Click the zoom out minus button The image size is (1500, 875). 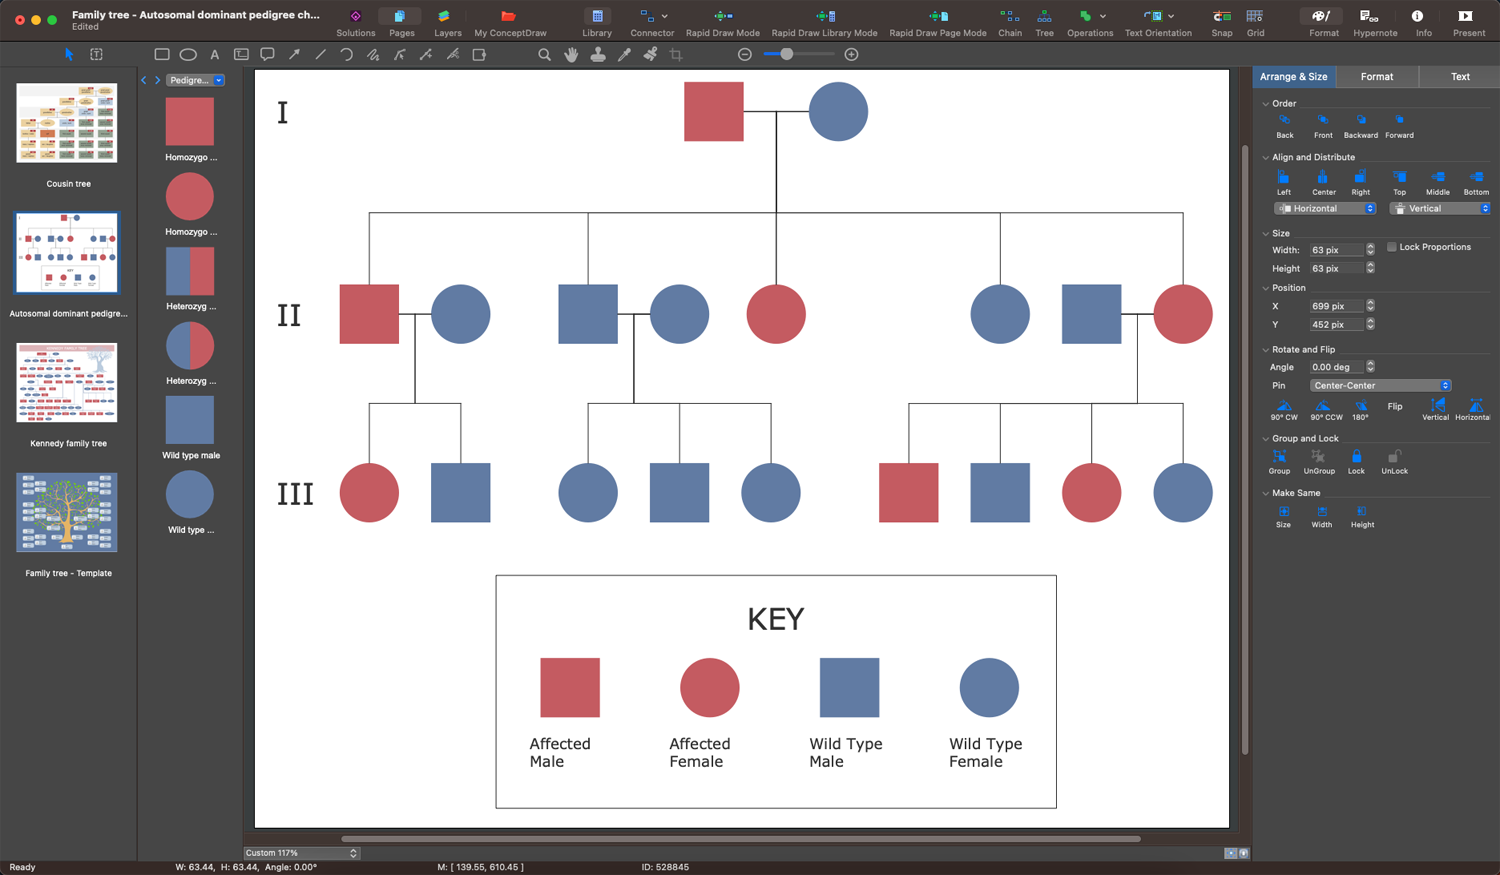(x=745, y=55)
